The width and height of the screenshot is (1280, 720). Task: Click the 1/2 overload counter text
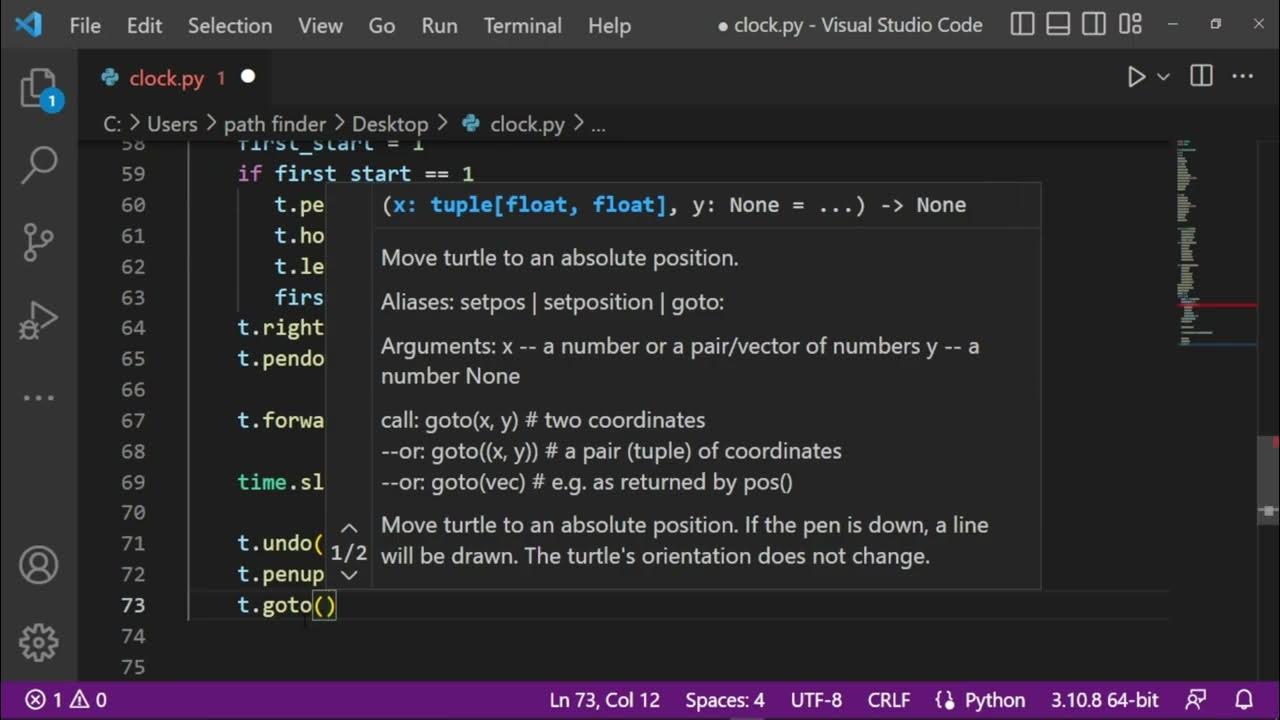[349, 552]
